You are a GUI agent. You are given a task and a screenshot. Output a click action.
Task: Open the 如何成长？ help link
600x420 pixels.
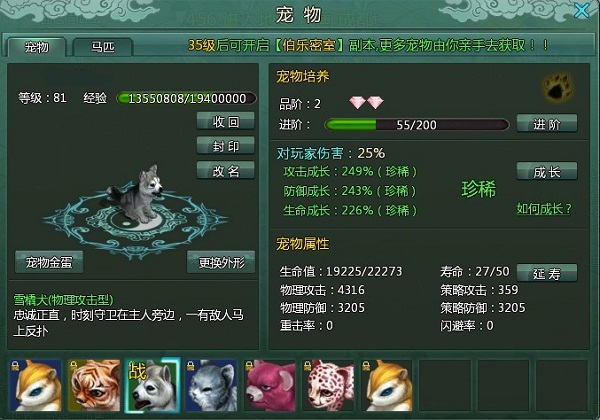pyautogui.click(x=544, y=209)
